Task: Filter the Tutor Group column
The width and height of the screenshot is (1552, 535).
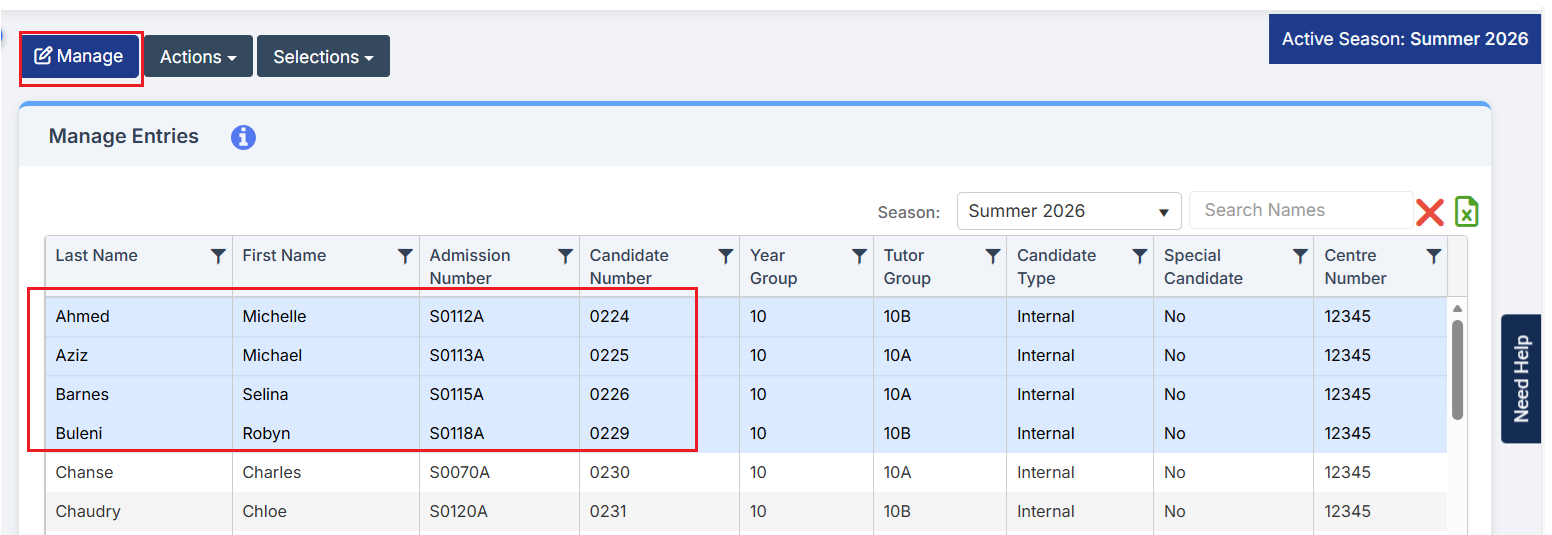Action: tap(993, 256)
